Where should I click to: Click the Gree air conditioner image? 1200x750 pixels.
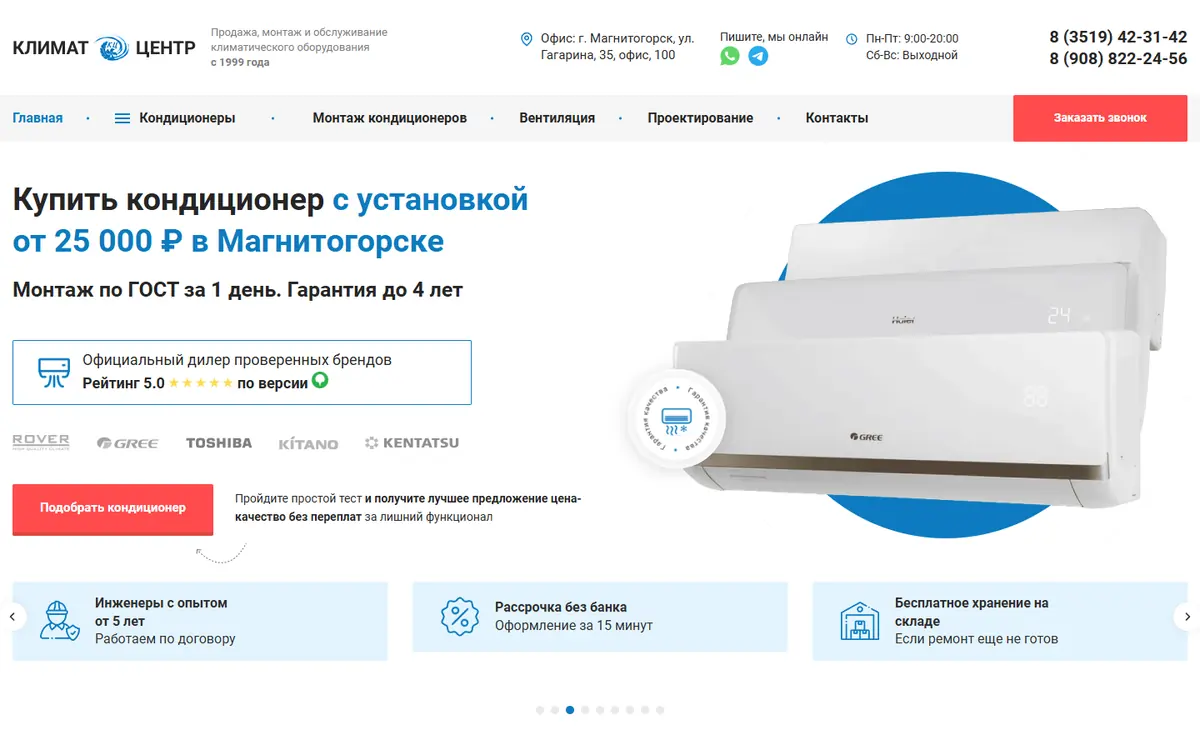[905, 420]
